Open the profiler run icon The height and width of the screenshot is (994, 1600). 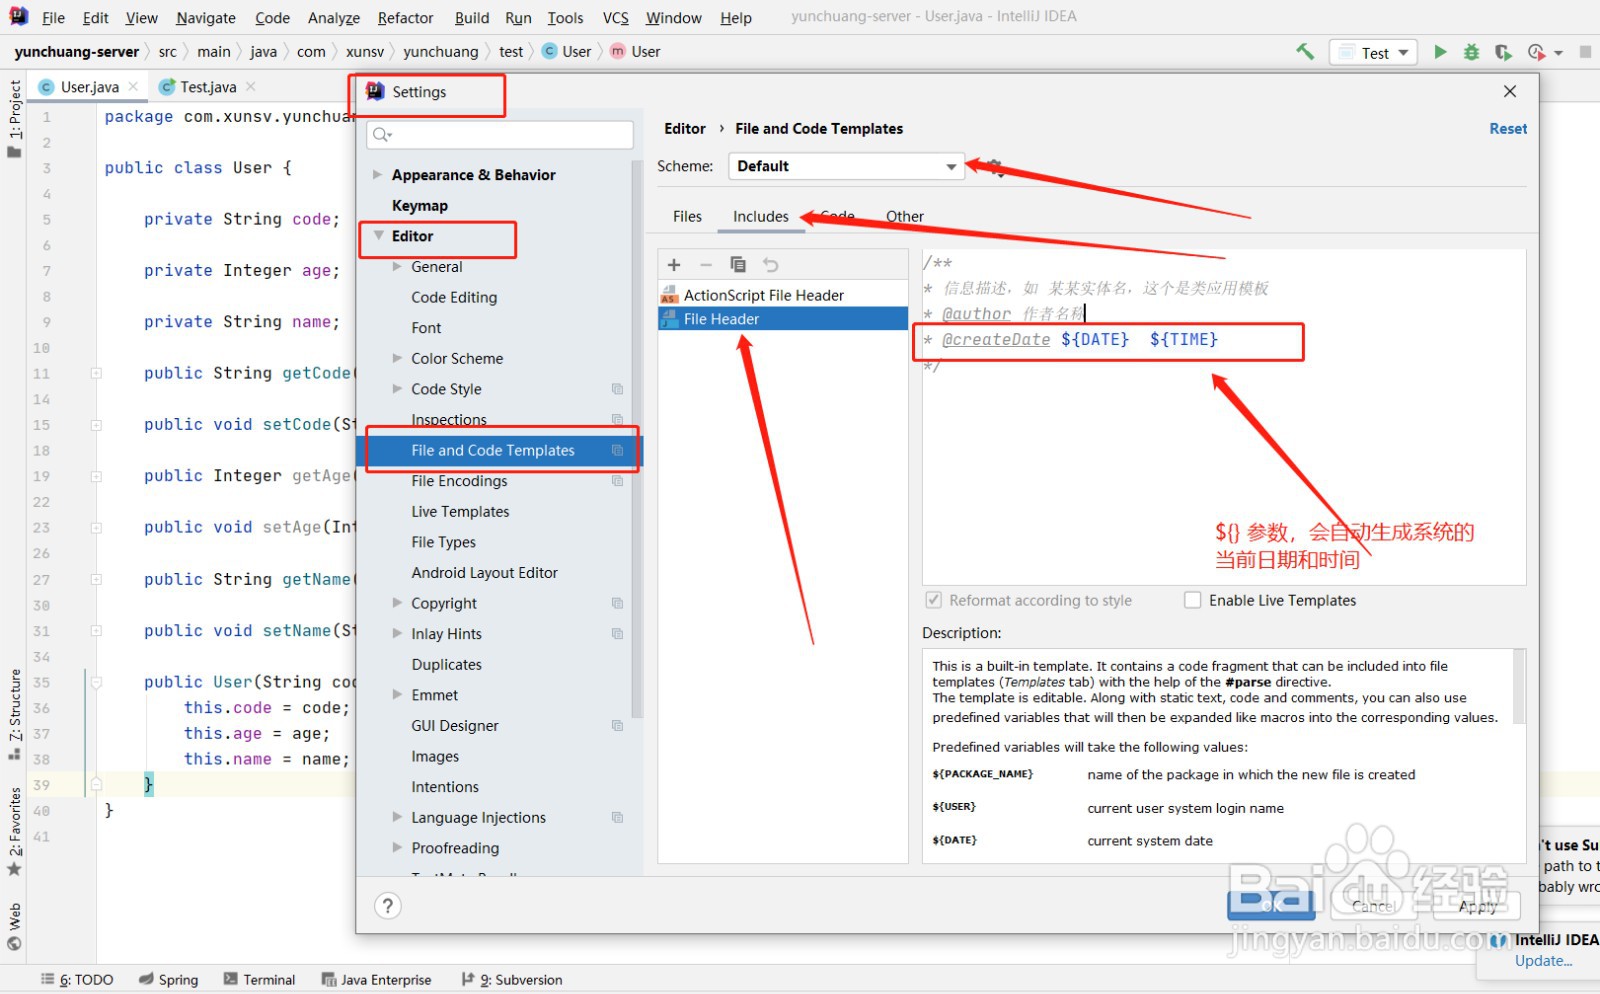pos(1537,52)
